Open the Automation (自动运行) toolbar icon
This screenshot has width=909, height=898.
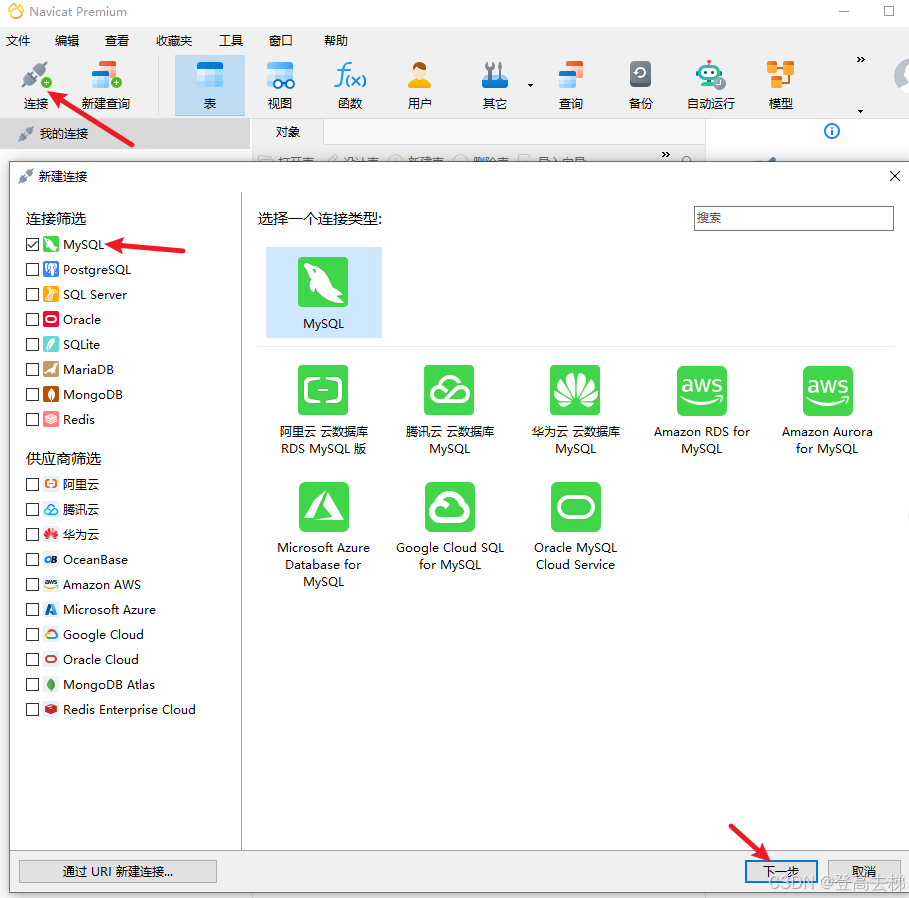(x=711, y=85)
